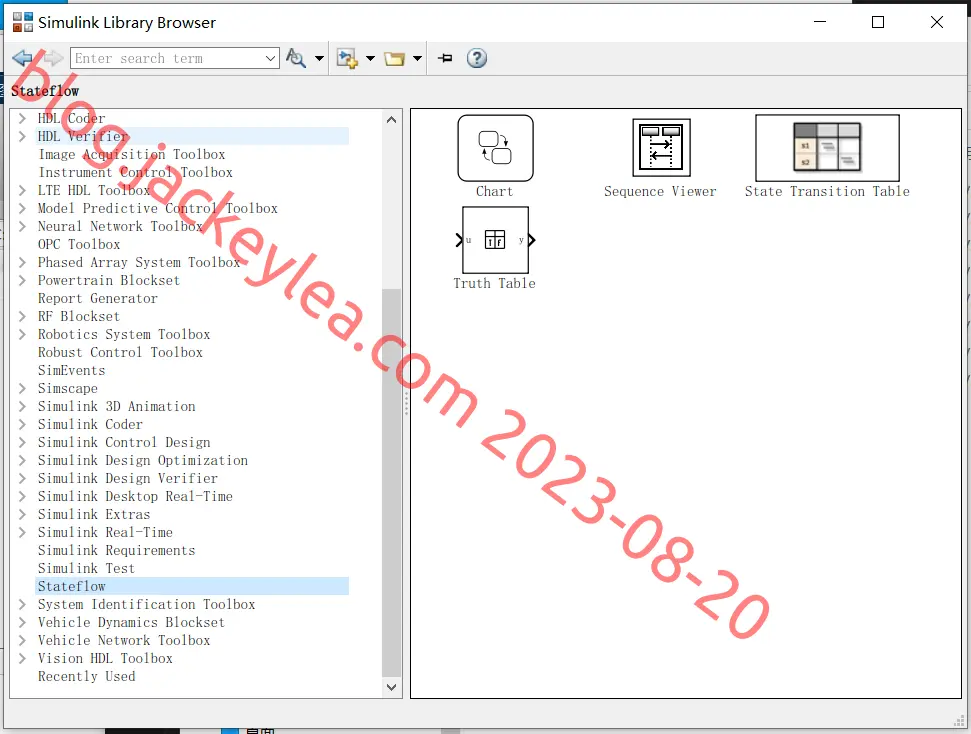Maximize the Library Browser window
This screenshot has width=971, height=734.
point(878,22)
